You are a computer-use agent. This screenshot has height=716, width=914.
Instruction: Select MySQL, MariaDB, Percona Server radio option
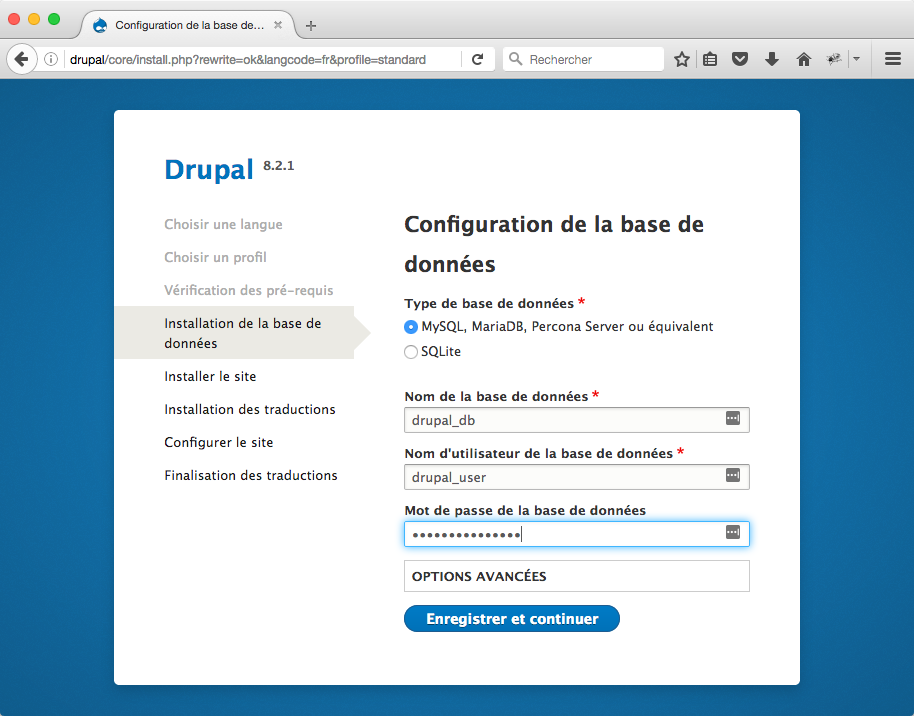(411, 327)
